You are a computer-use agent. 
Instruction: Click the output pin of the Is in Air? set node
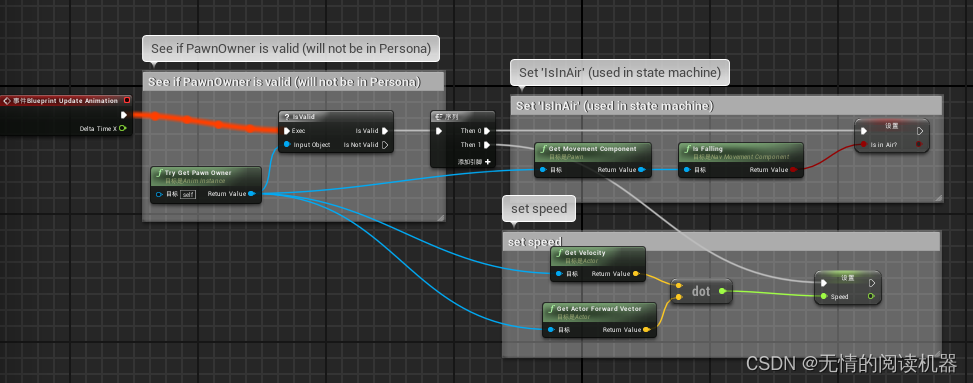pyautogui.click(x=919, y=145)
